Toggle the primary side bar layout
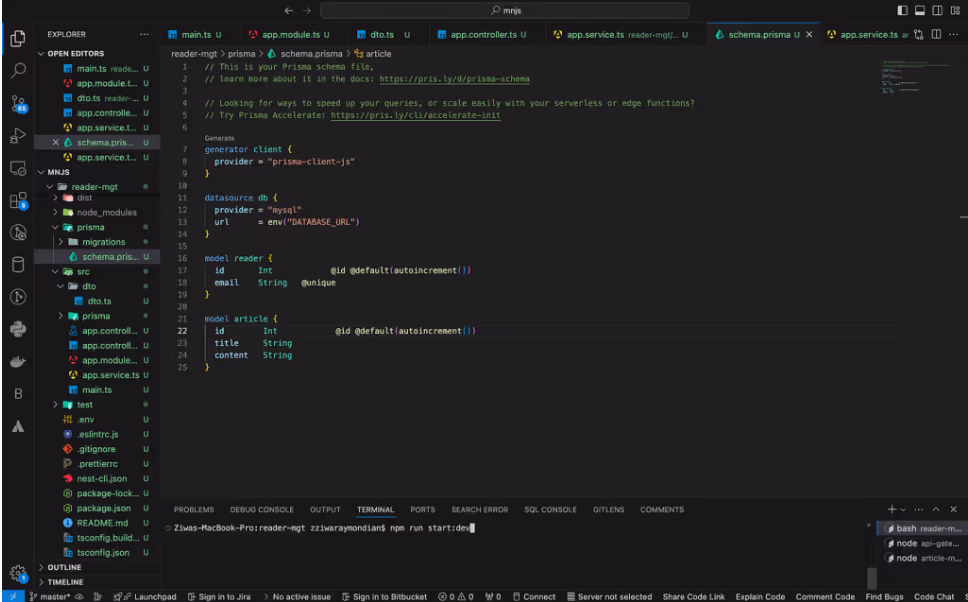 pyautogui.click(x=903, y=10)
